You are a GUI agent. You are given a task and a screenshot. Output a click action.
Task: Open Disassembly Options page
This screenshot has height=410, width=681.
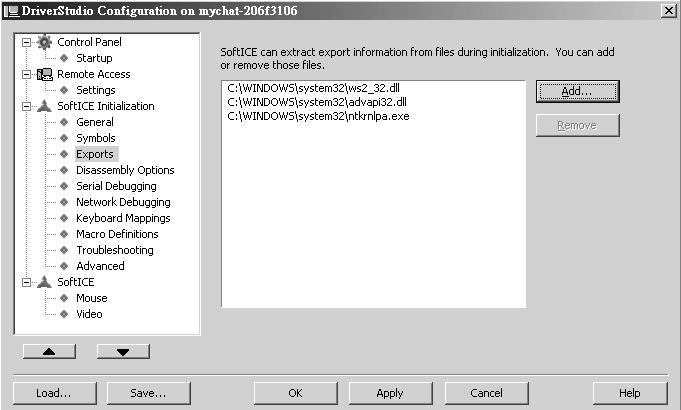[x=125, y=170]
